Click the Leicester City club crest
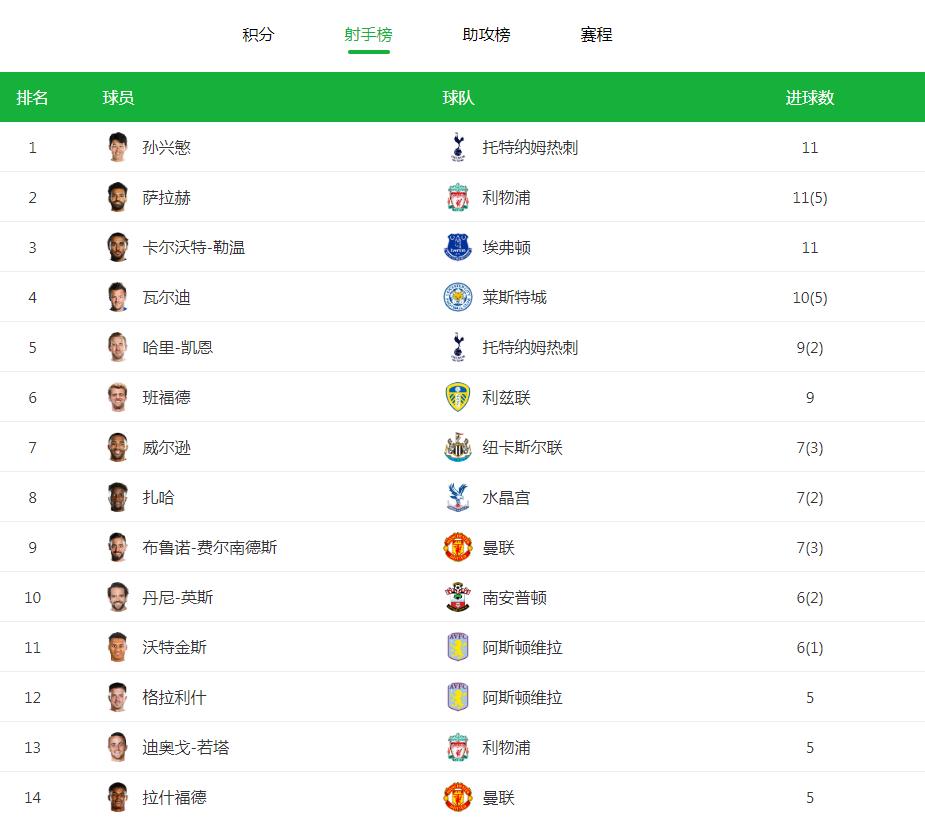 point(458,297)
